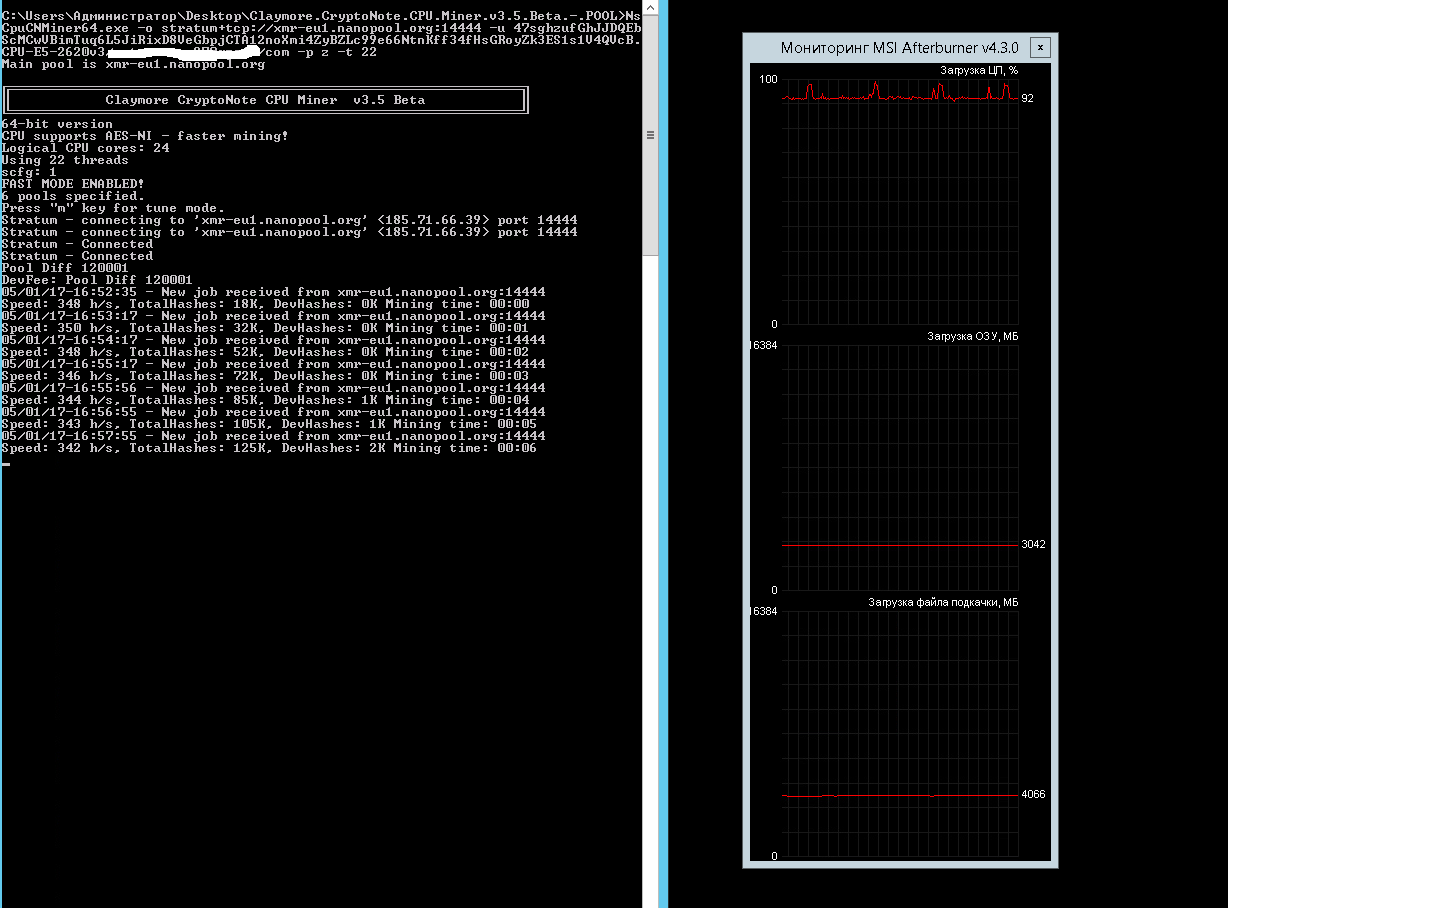Click the 'Claymore CryptoNote CPU Miner v3.5 Beta' banner

coord(265,100)
